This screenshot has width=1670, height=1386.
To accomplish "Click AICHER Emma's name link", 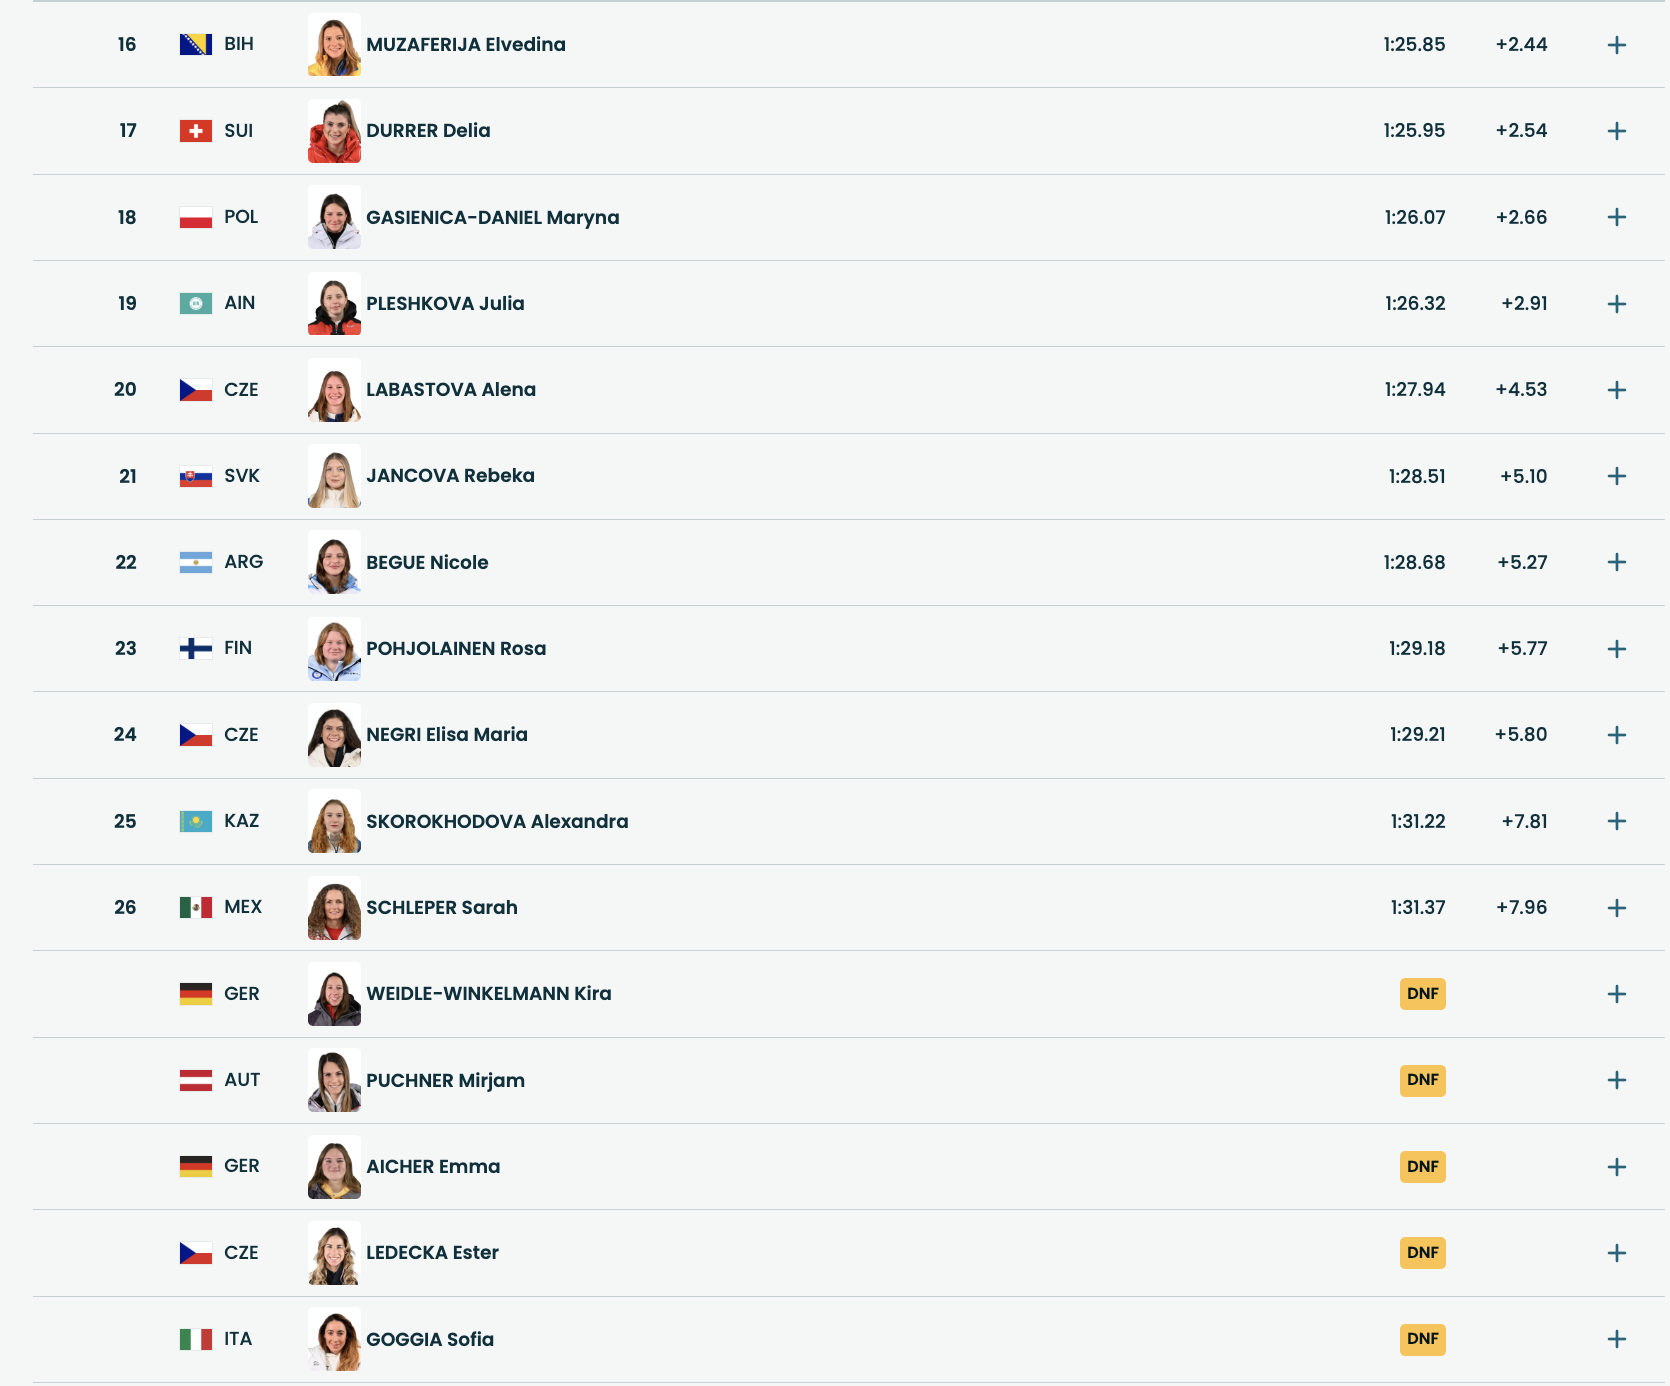I will tap(433, 1166).
